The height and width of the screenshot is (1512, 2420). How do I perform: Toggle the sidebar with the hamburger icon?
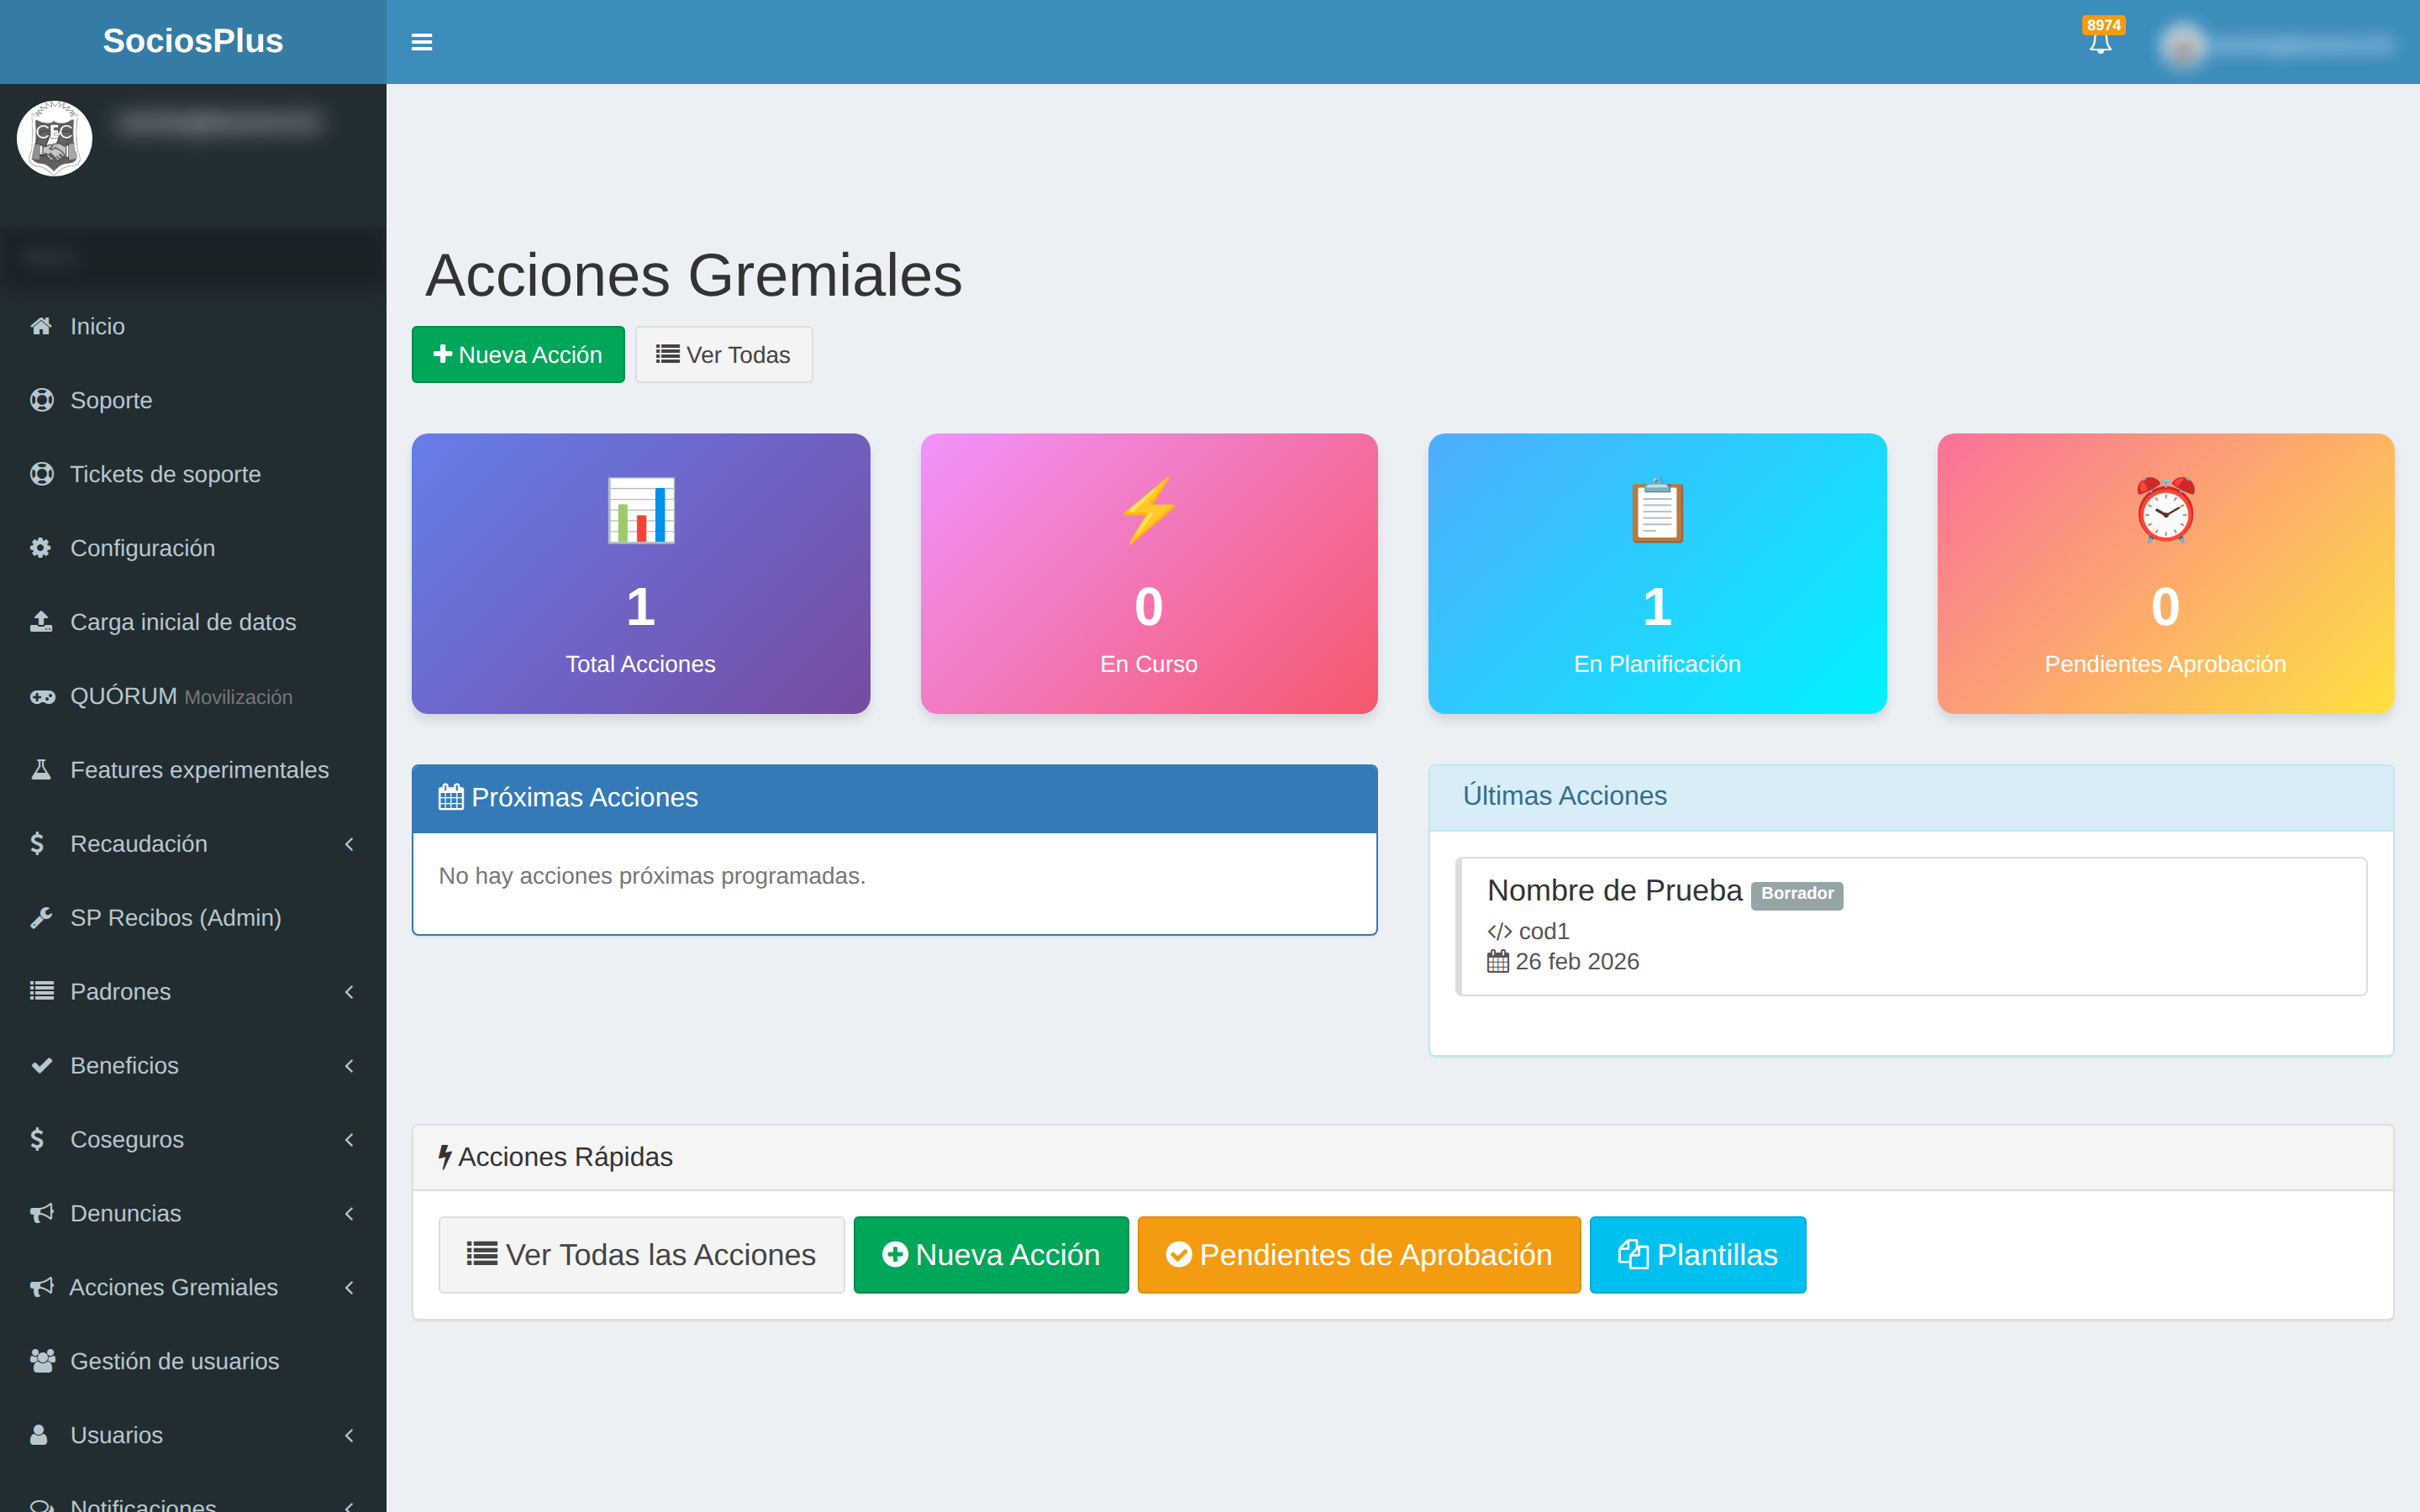[x=421, y=42]
